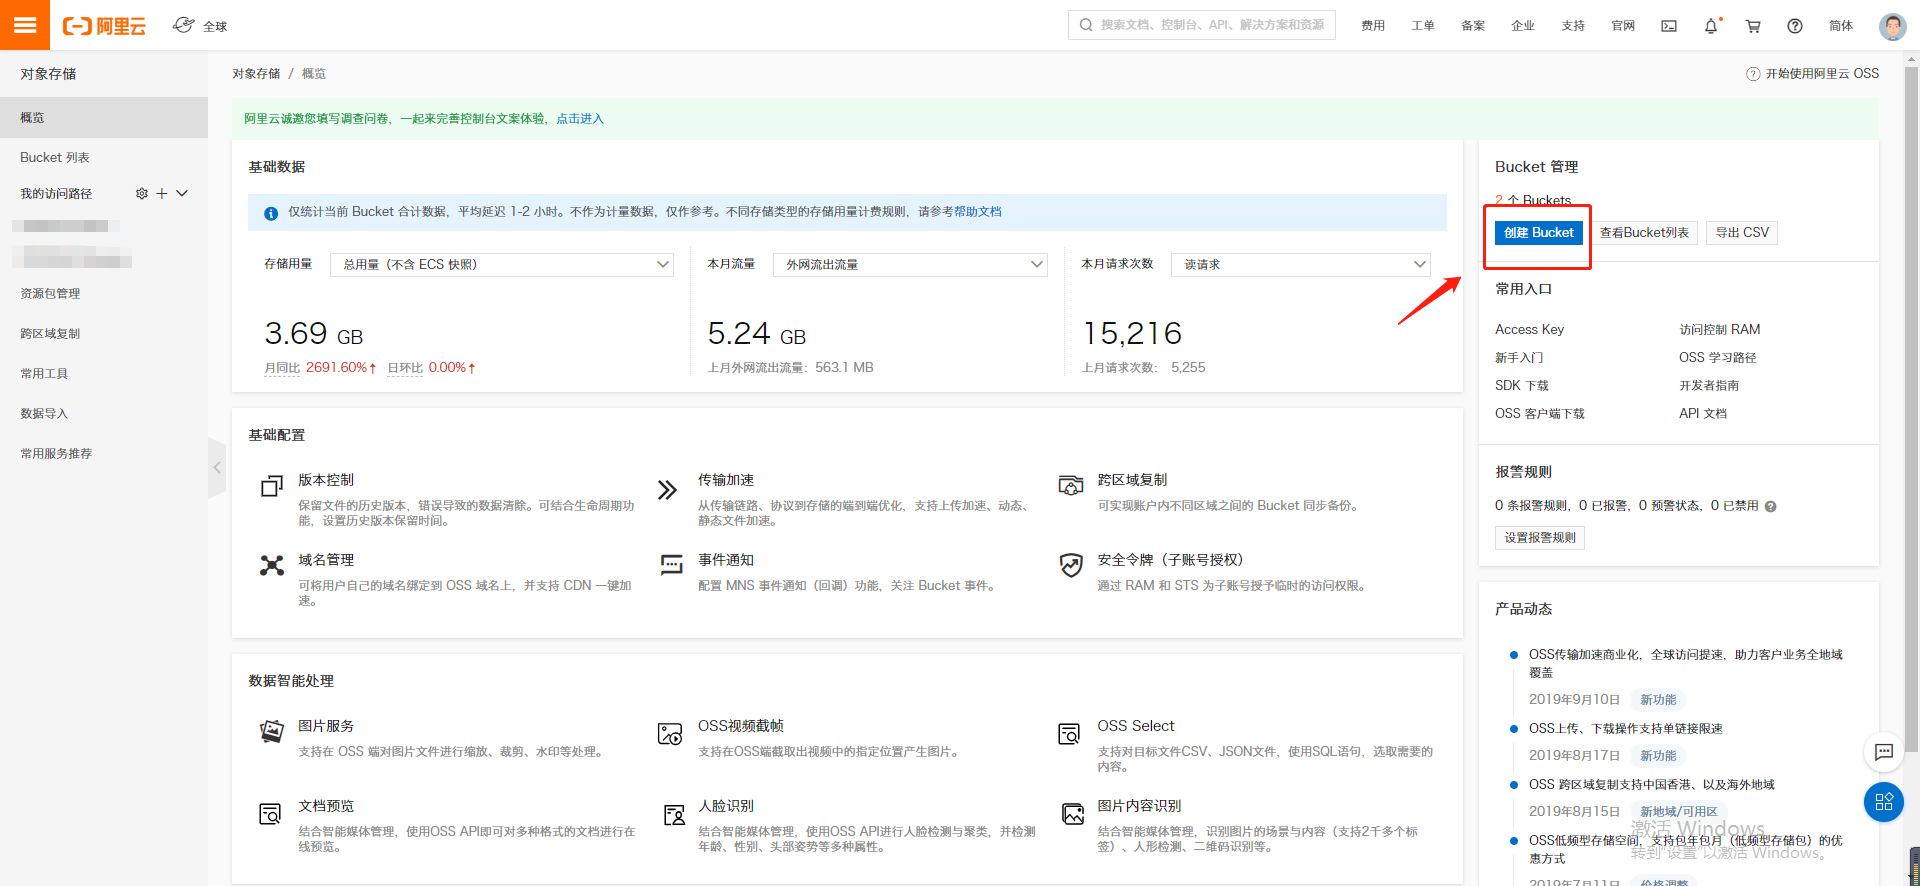Image resolution: width=1920 pixels, height=886 pixels.
Task: Click the help question mark icon
Action: coord(1795,26)
